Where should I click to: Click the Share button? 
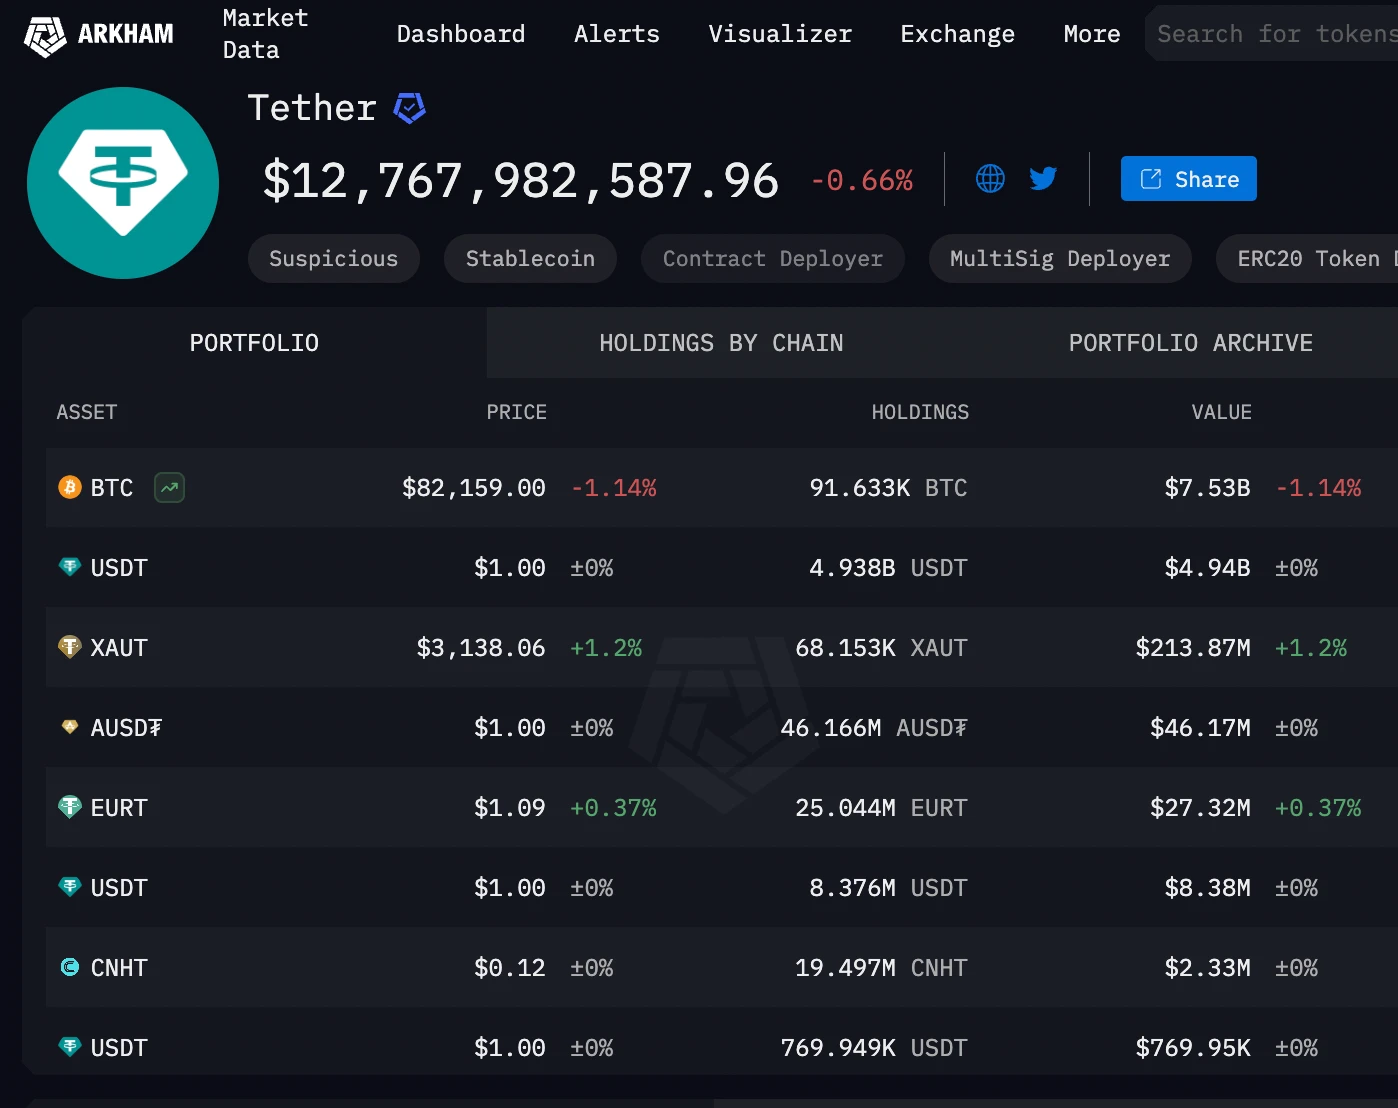point(1188,179)
